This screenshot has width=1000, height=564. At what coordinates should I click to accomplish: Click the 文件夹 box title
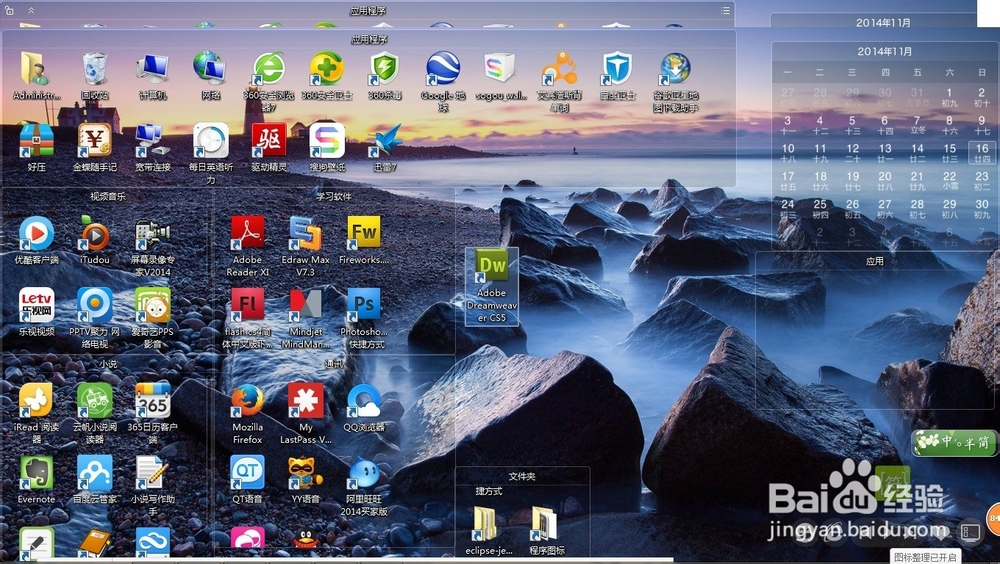click(x=522, y=476)
